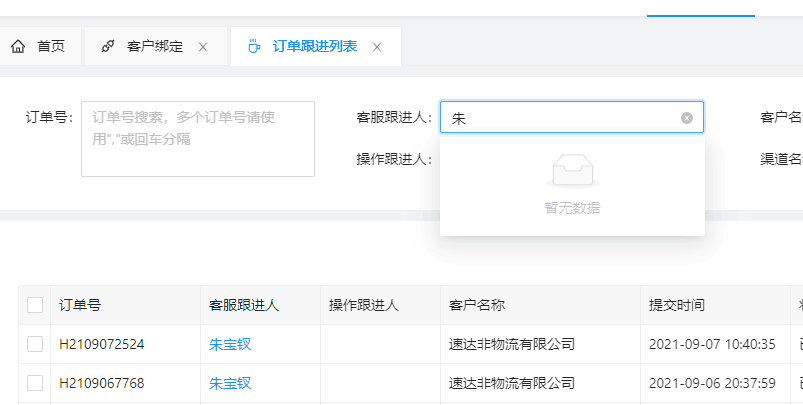Open 朱宝钗 link in first row
803x405 pixels.
pyautogui.click(x=229, y=344)
